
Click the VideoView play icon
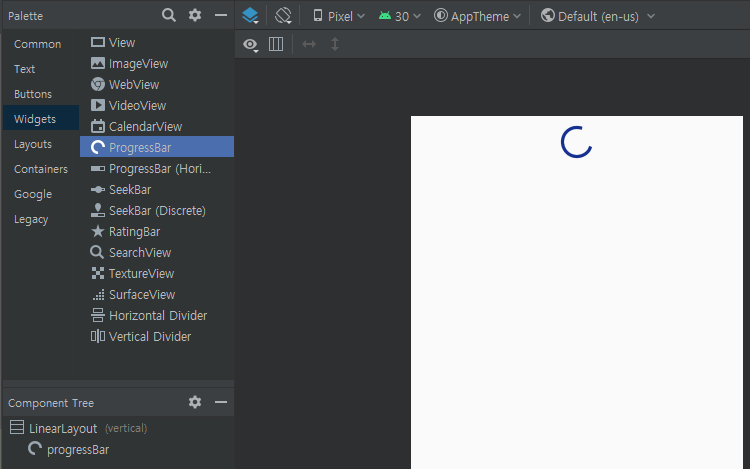[98, 105]
